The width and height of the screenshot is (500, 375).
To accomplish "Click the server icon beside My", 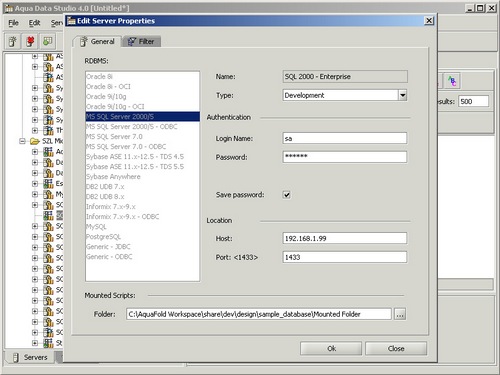I will coord(48,194).
